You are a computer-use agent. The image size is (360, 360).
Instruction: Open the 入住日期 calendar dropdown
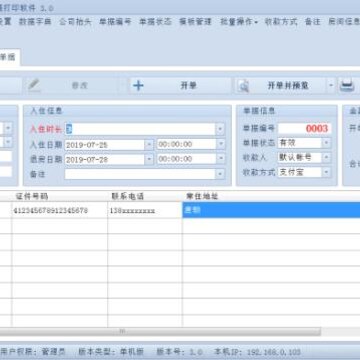[149, 145]
